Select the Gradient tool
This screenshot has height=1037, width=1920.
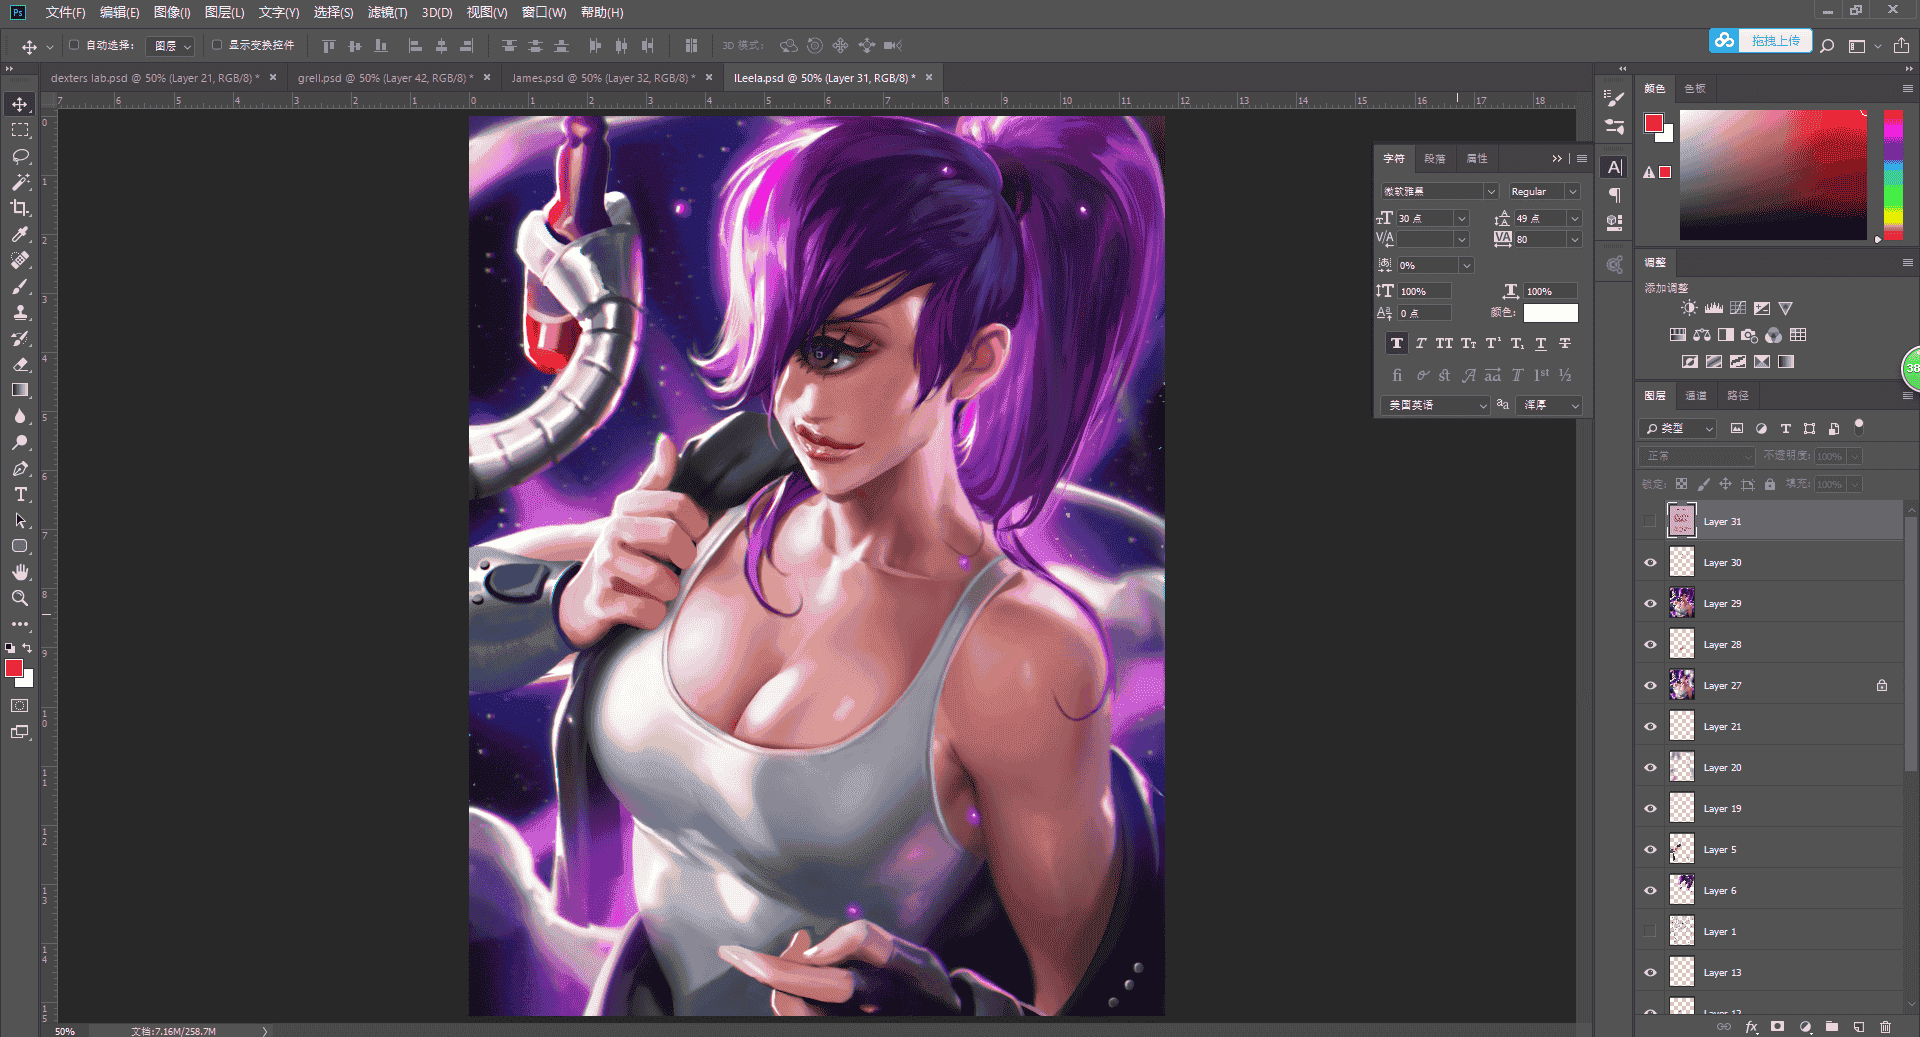(20, 390)
